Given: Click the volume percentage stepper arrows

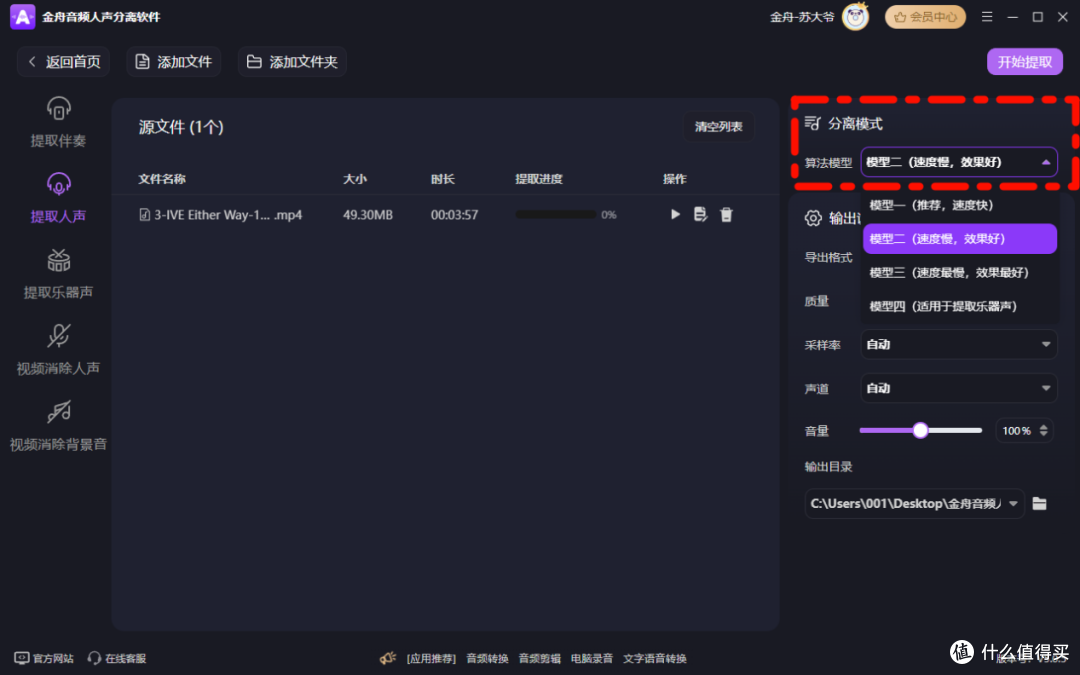Looking at the screenshot, I should coord(1043,430).
